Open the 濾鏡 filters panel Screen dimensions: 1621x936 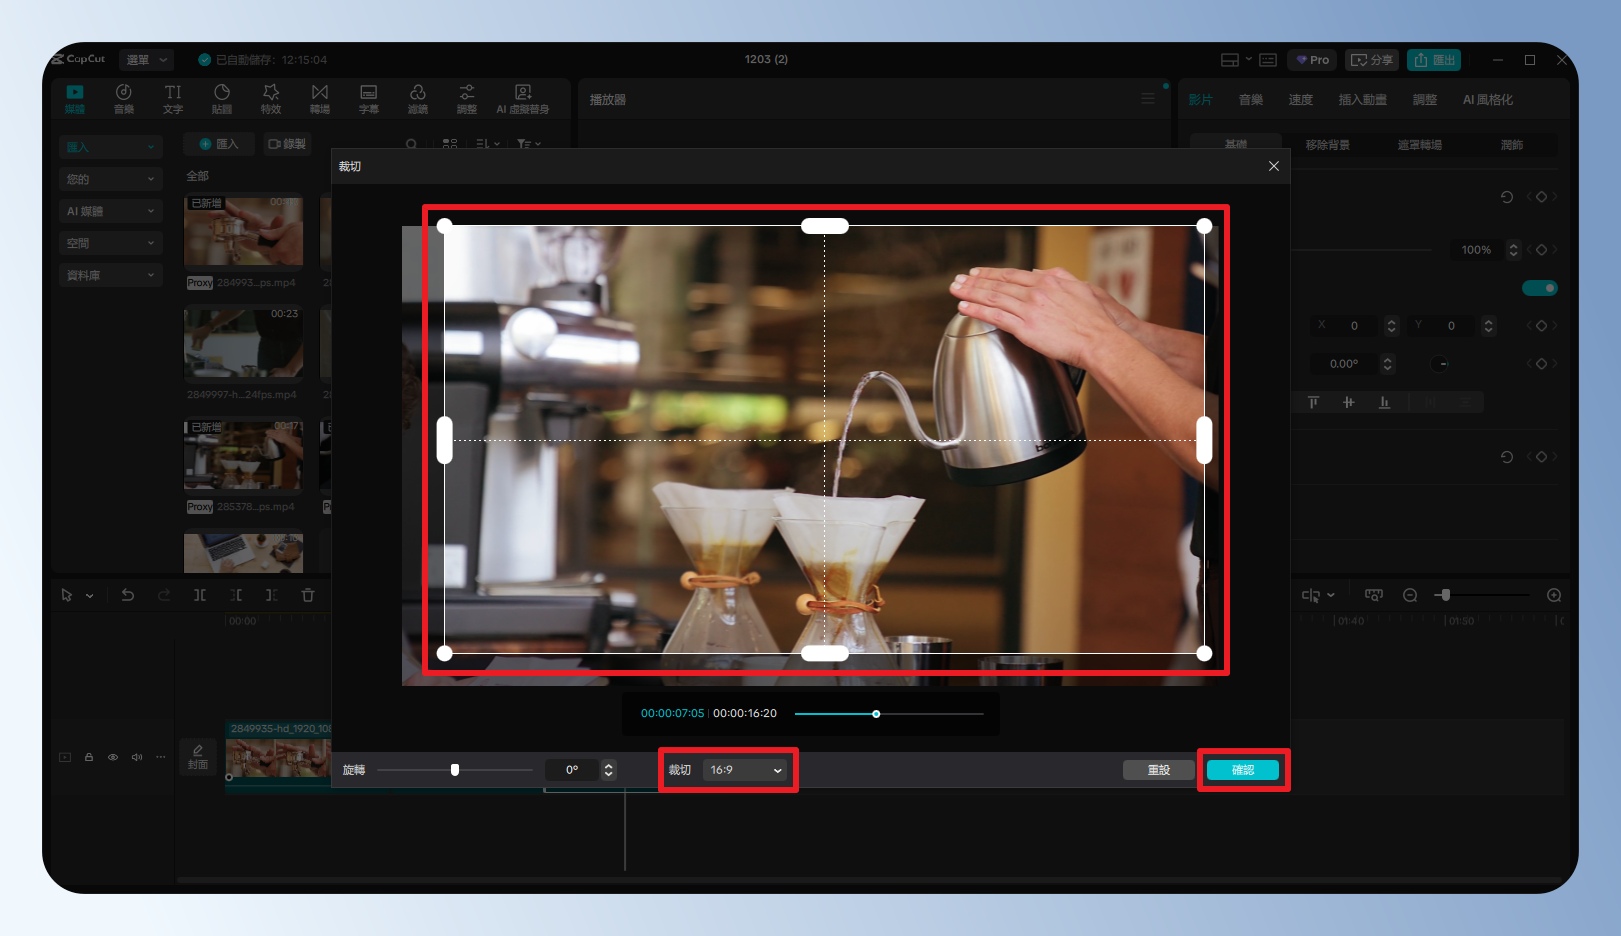417,98
